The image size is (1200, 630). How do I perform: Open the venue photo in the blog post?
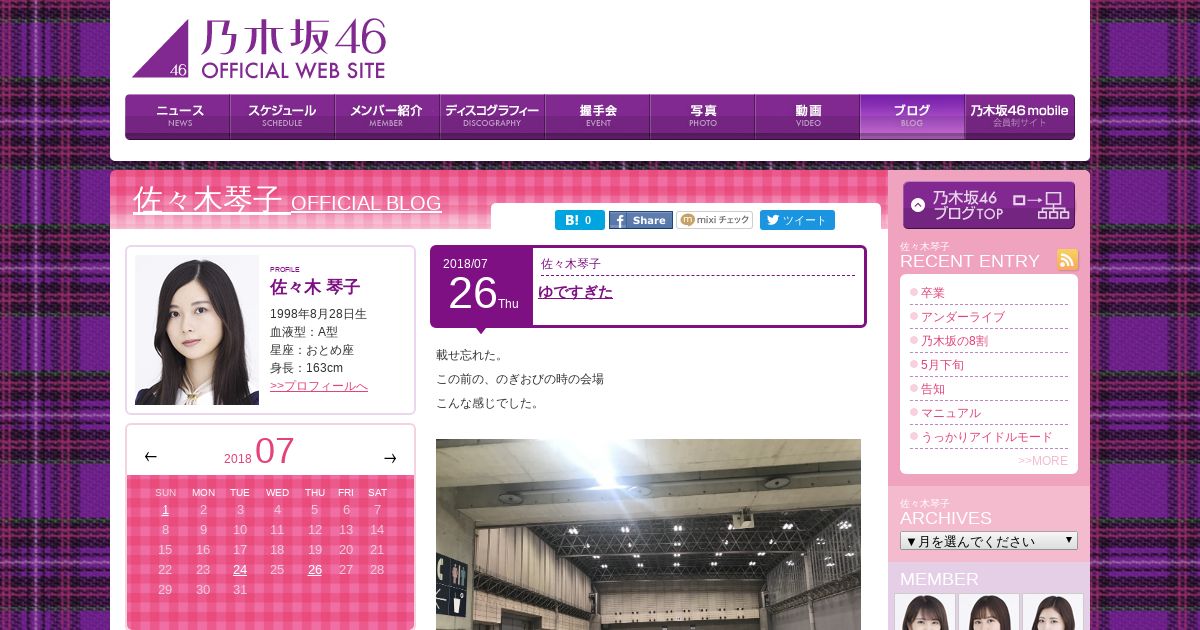click(x=648, y=534)
